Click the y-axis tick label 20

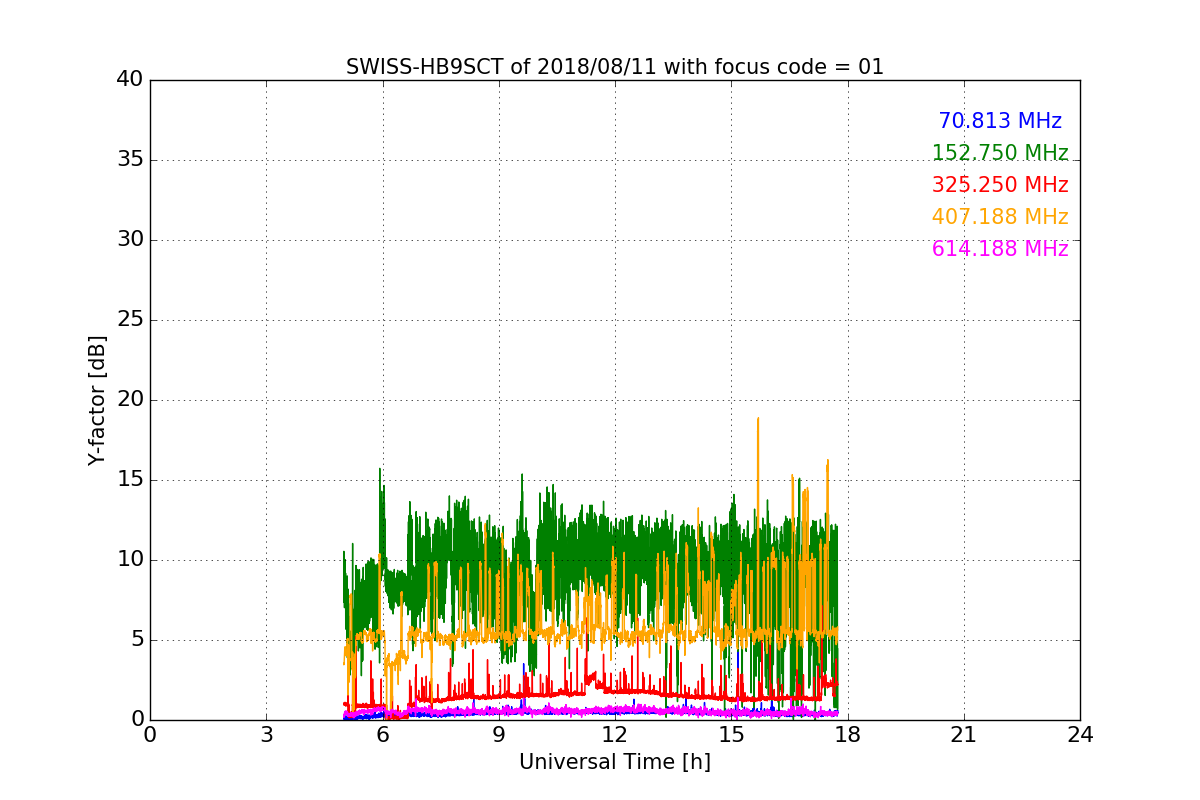coord(130,400)
